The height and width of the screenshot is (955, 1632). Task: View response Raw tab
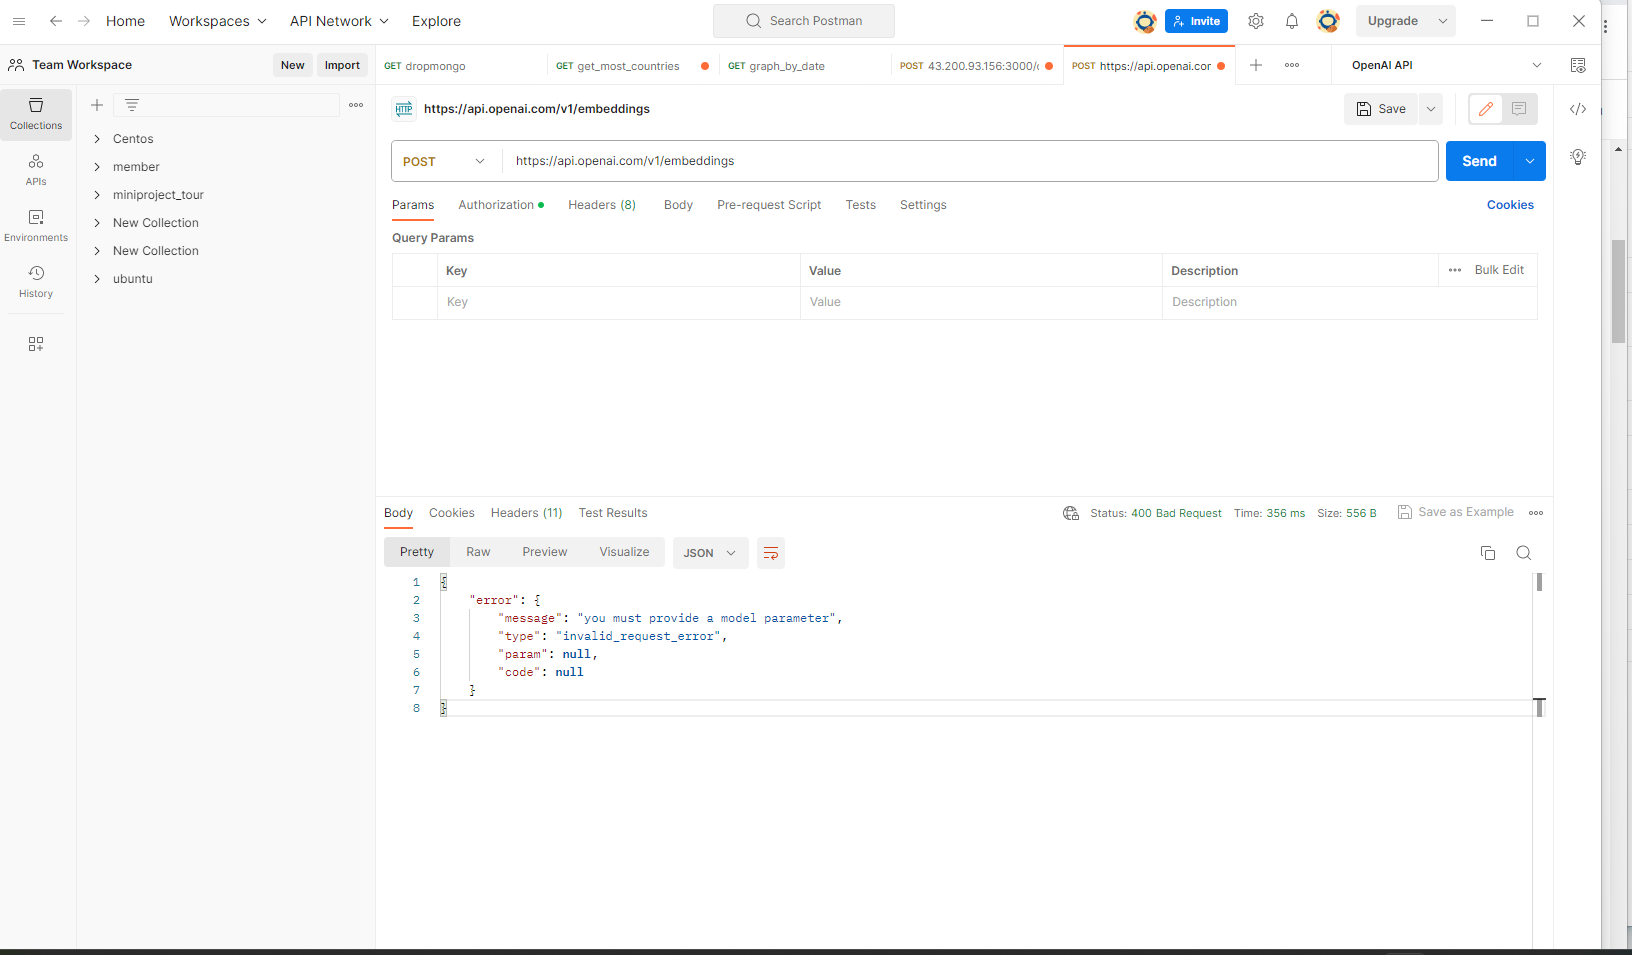(x=478, y=552)
